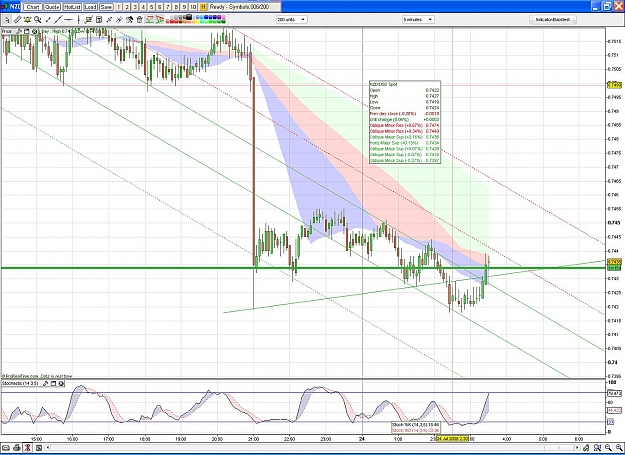Click the Price panel window icon

(x=27, y=31)
